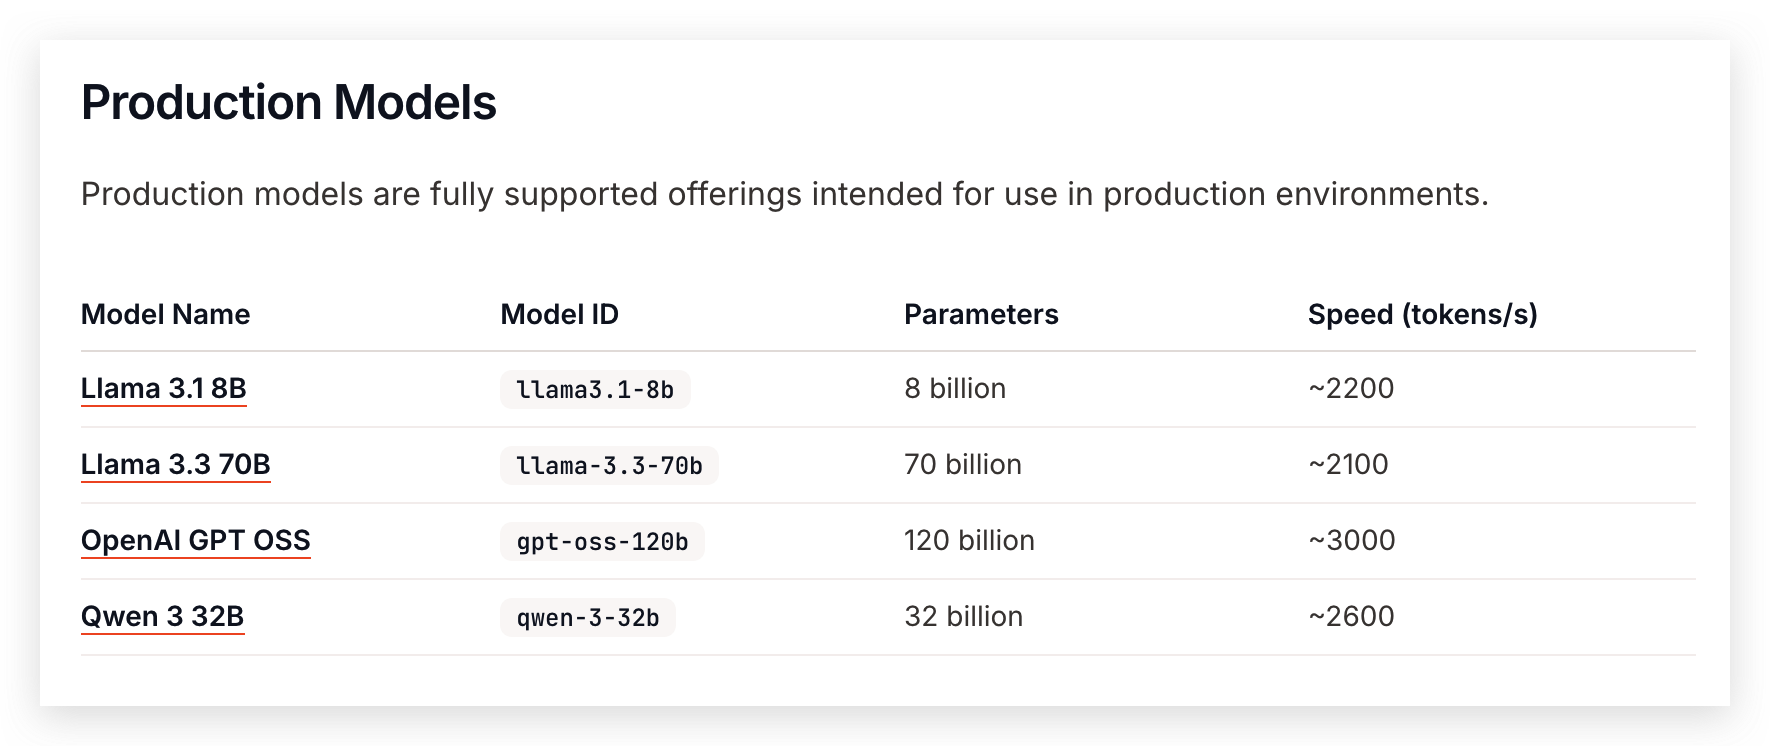1770x746 pixels.
Task: Click the Speed (tokens/s) column header
Action: (x=1422, y=314)
